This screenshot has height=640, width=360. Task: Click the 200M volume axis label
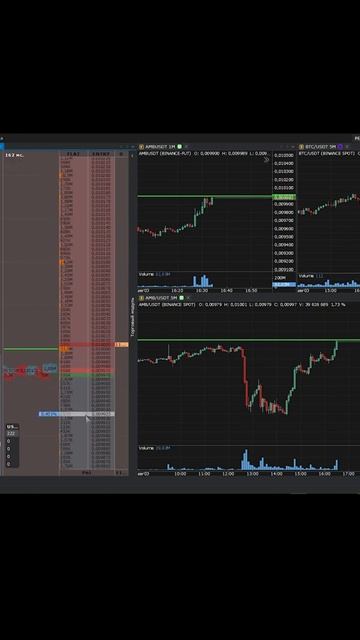click(280, 278)
